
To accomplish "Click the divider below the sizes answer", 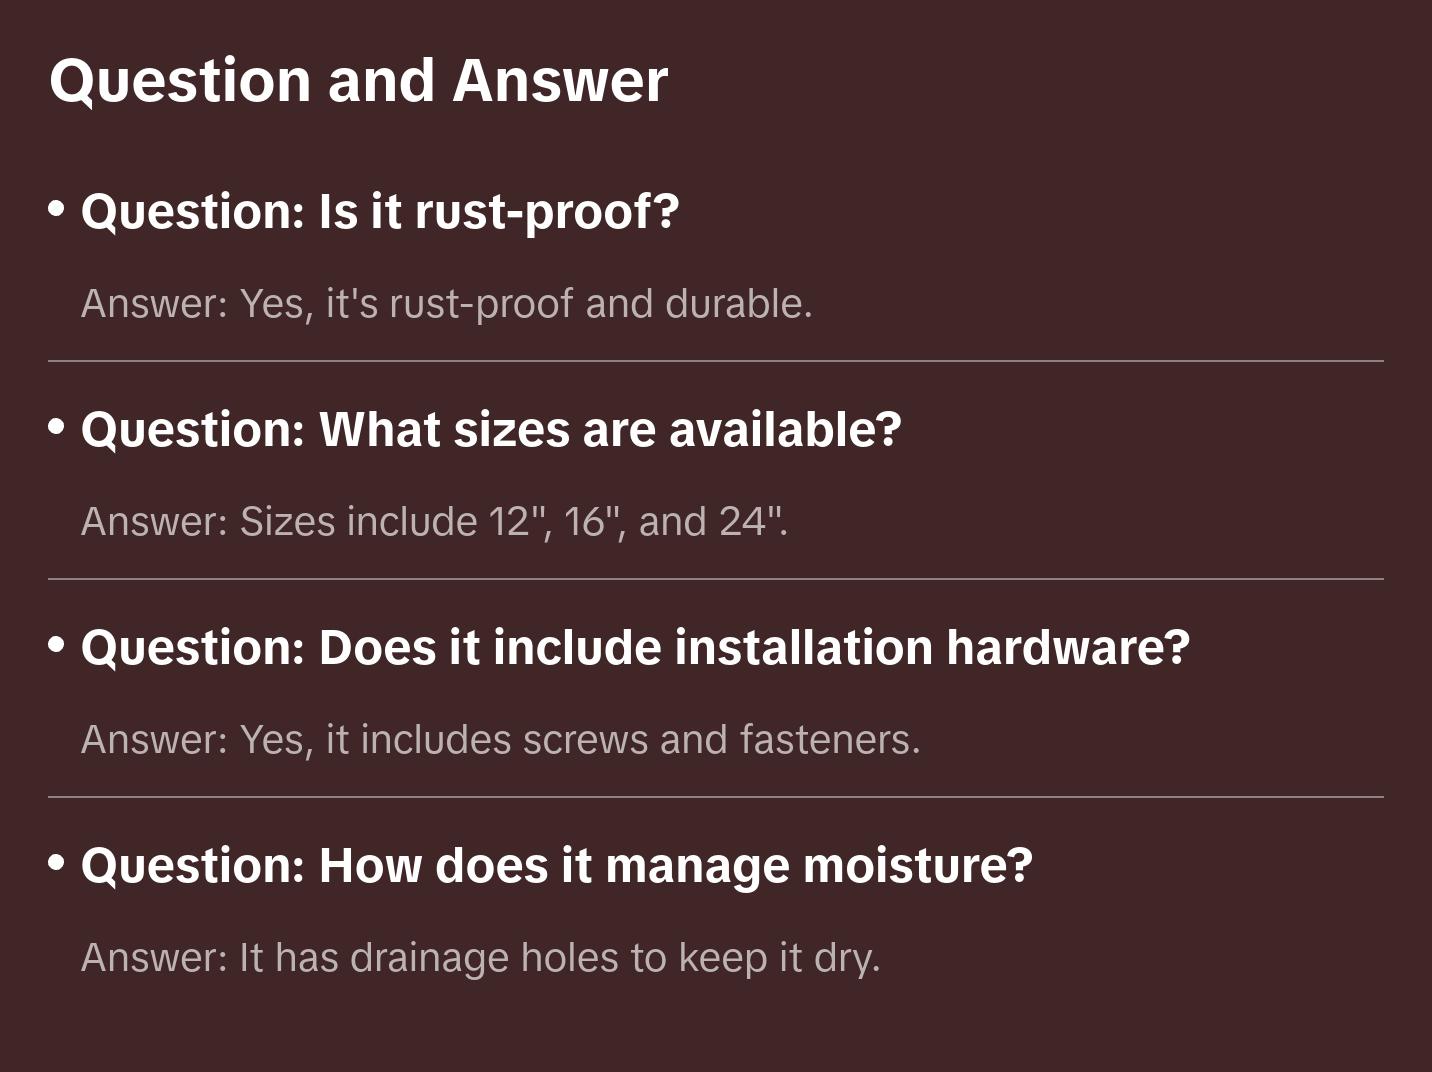I will [x=716, y=579].
